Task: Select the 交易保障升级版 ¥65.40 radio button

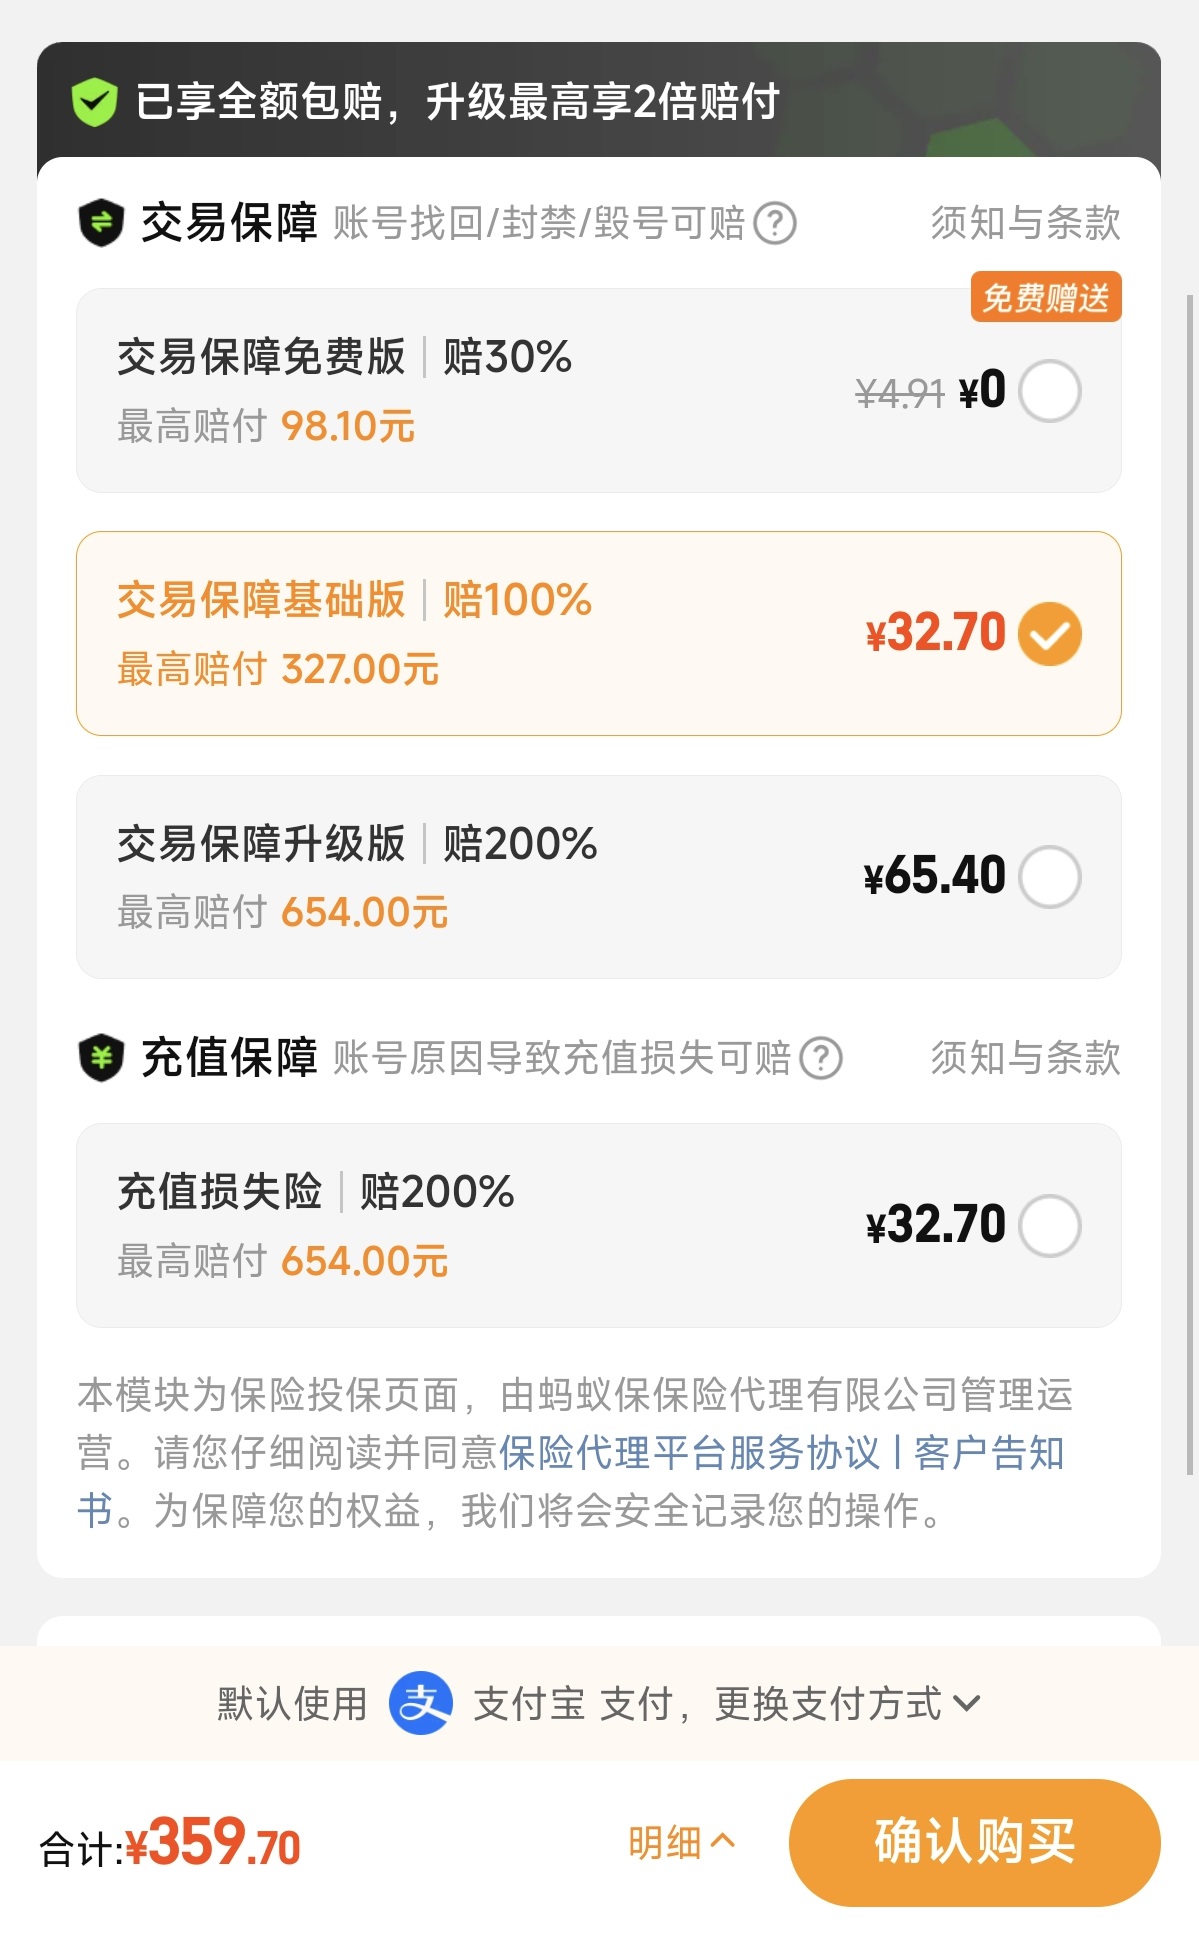Action: pos(1050,877)
